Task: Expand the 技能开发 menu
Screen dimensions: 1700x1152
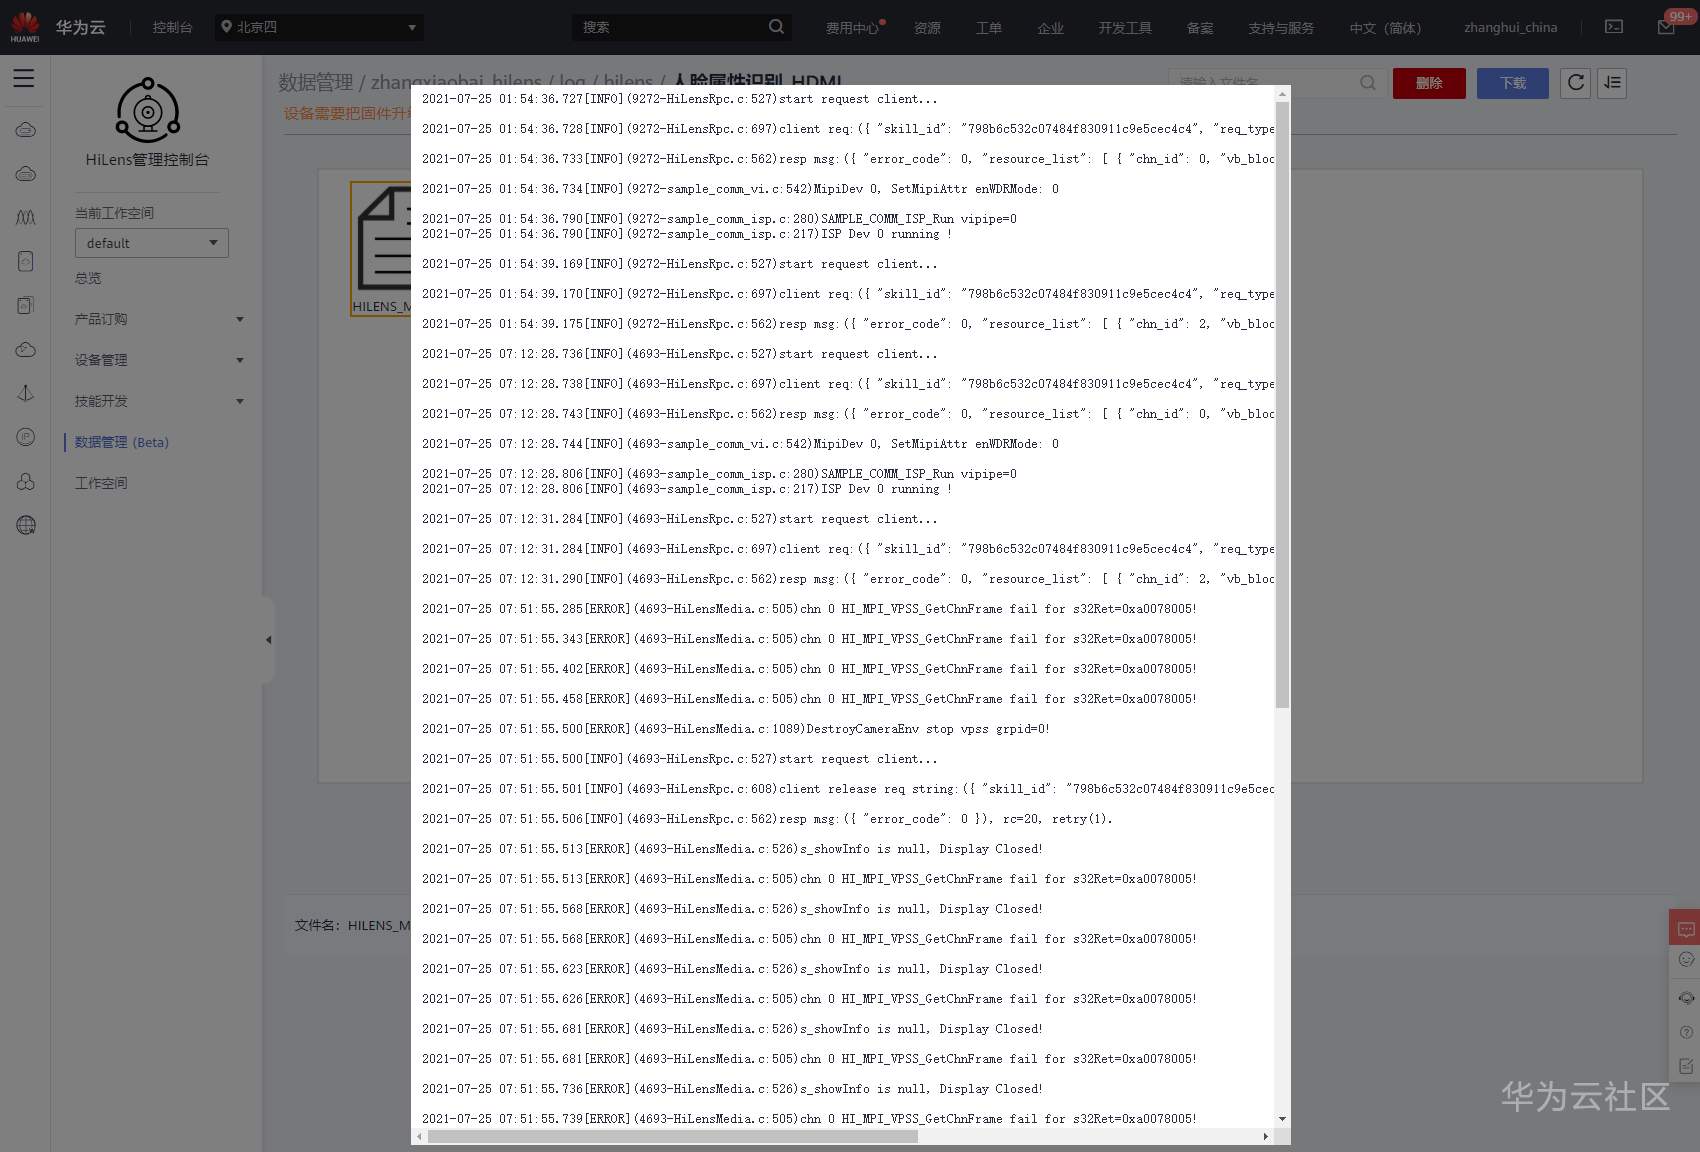Action: pos(159,401)
